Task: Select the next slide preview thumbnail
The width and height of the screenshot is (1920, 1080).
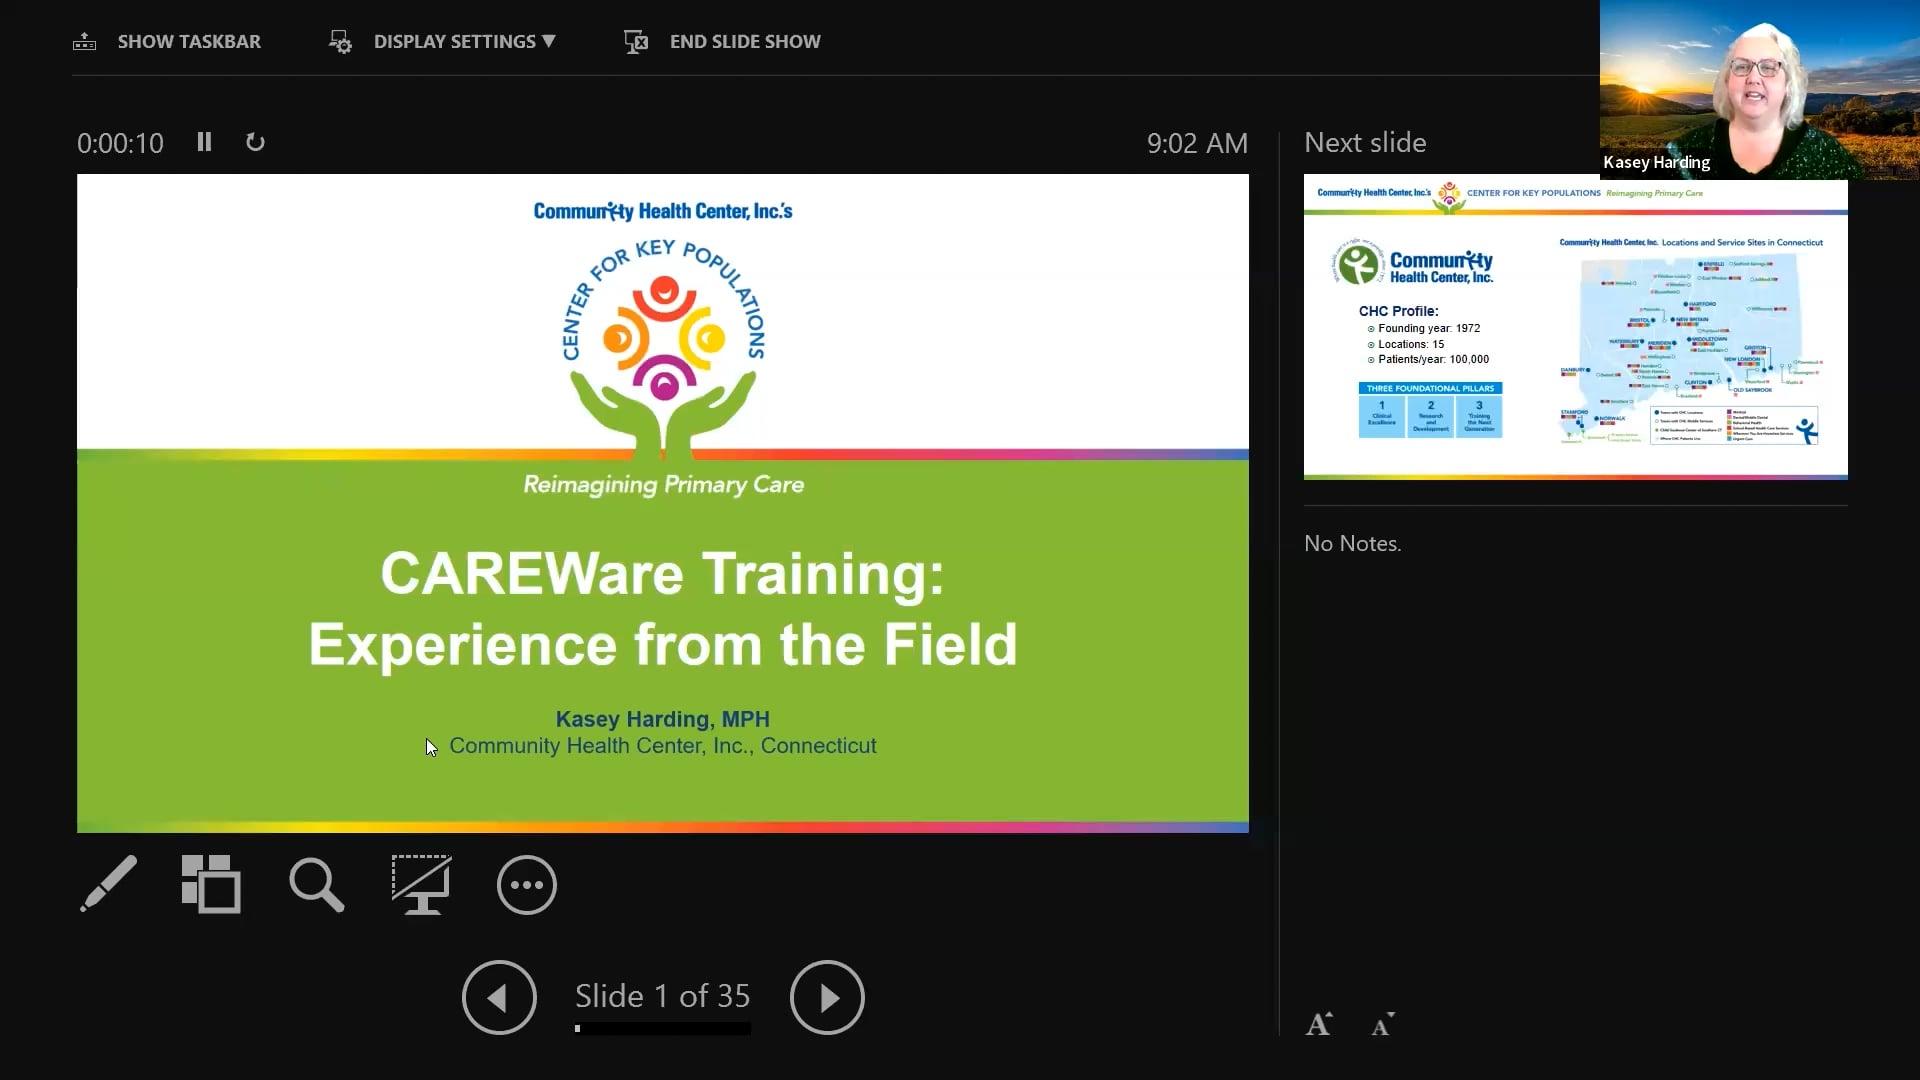Action: 1575,330
